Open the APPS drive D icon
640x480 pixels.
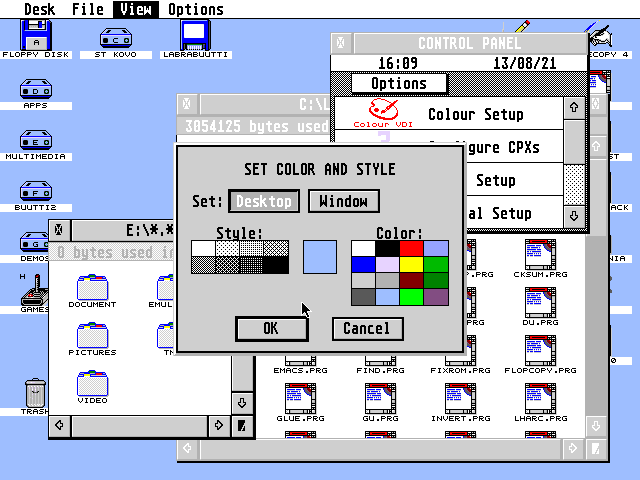tap(36, 94)
